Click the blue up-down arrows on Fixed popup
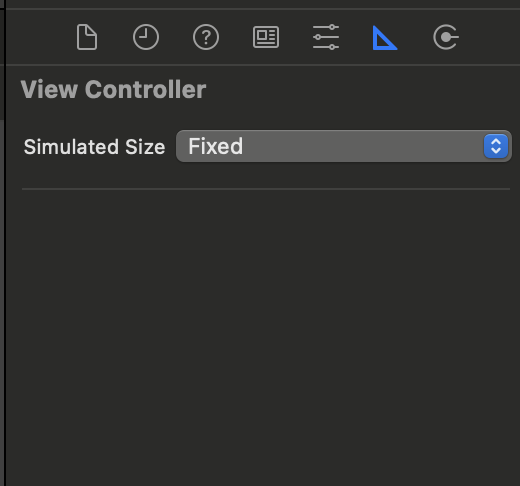Viewport: 520px width, 486px height. (x=496, y=146)
